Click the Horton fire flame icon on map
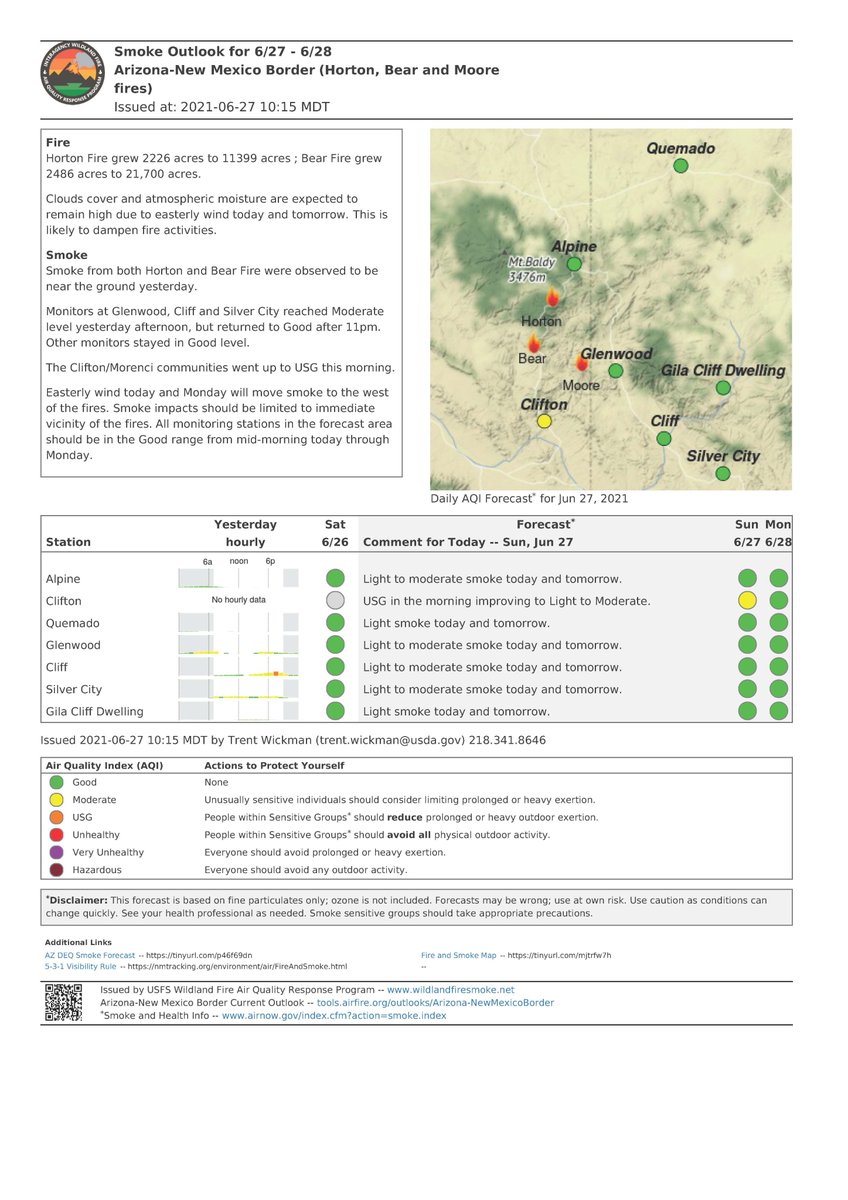Viewport: 848px width, 1200px height. point(552,298)
